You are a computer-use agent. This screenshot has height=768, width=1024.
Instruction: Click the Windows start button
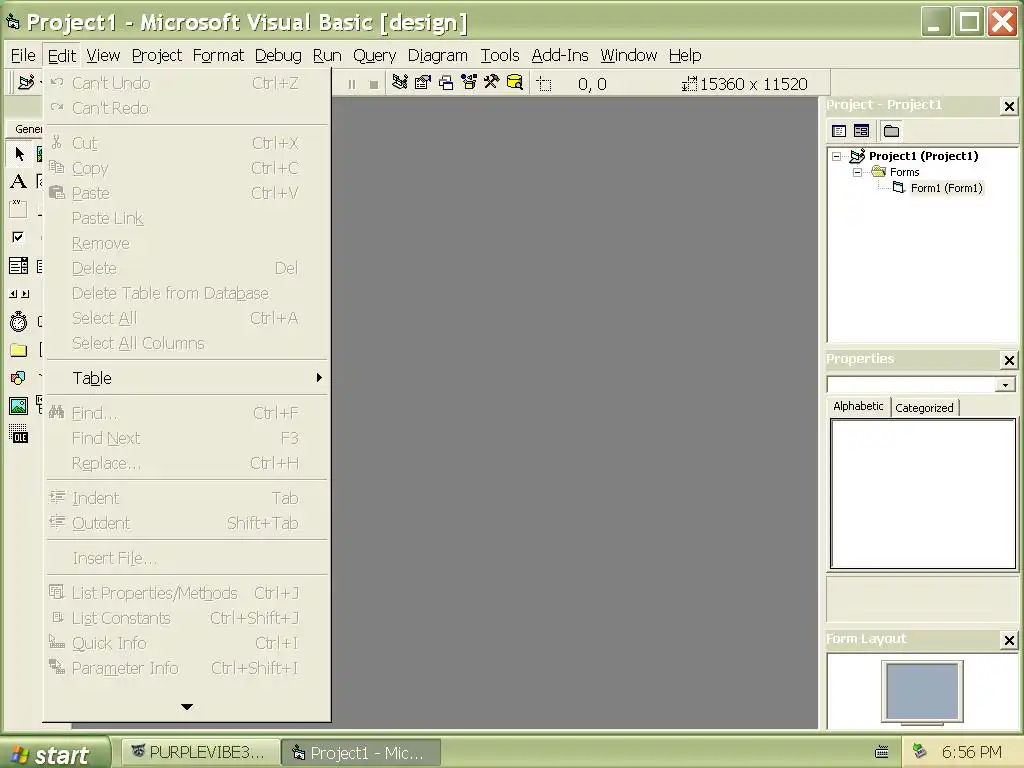coord(55,754)
